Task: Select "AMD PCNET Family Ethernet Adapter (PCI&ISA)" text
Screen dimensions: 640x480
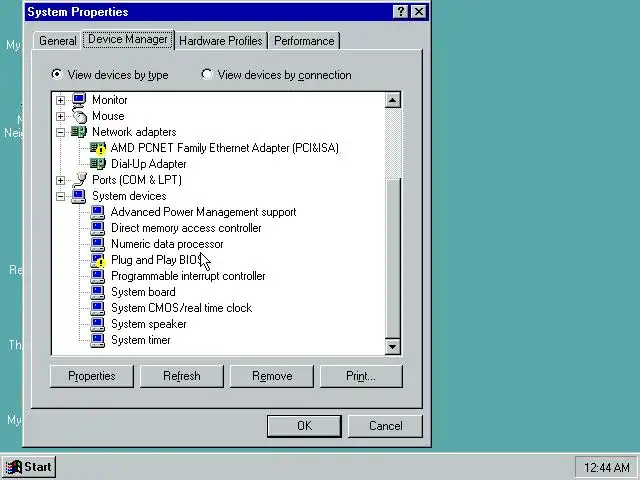Action: (224, 148)
